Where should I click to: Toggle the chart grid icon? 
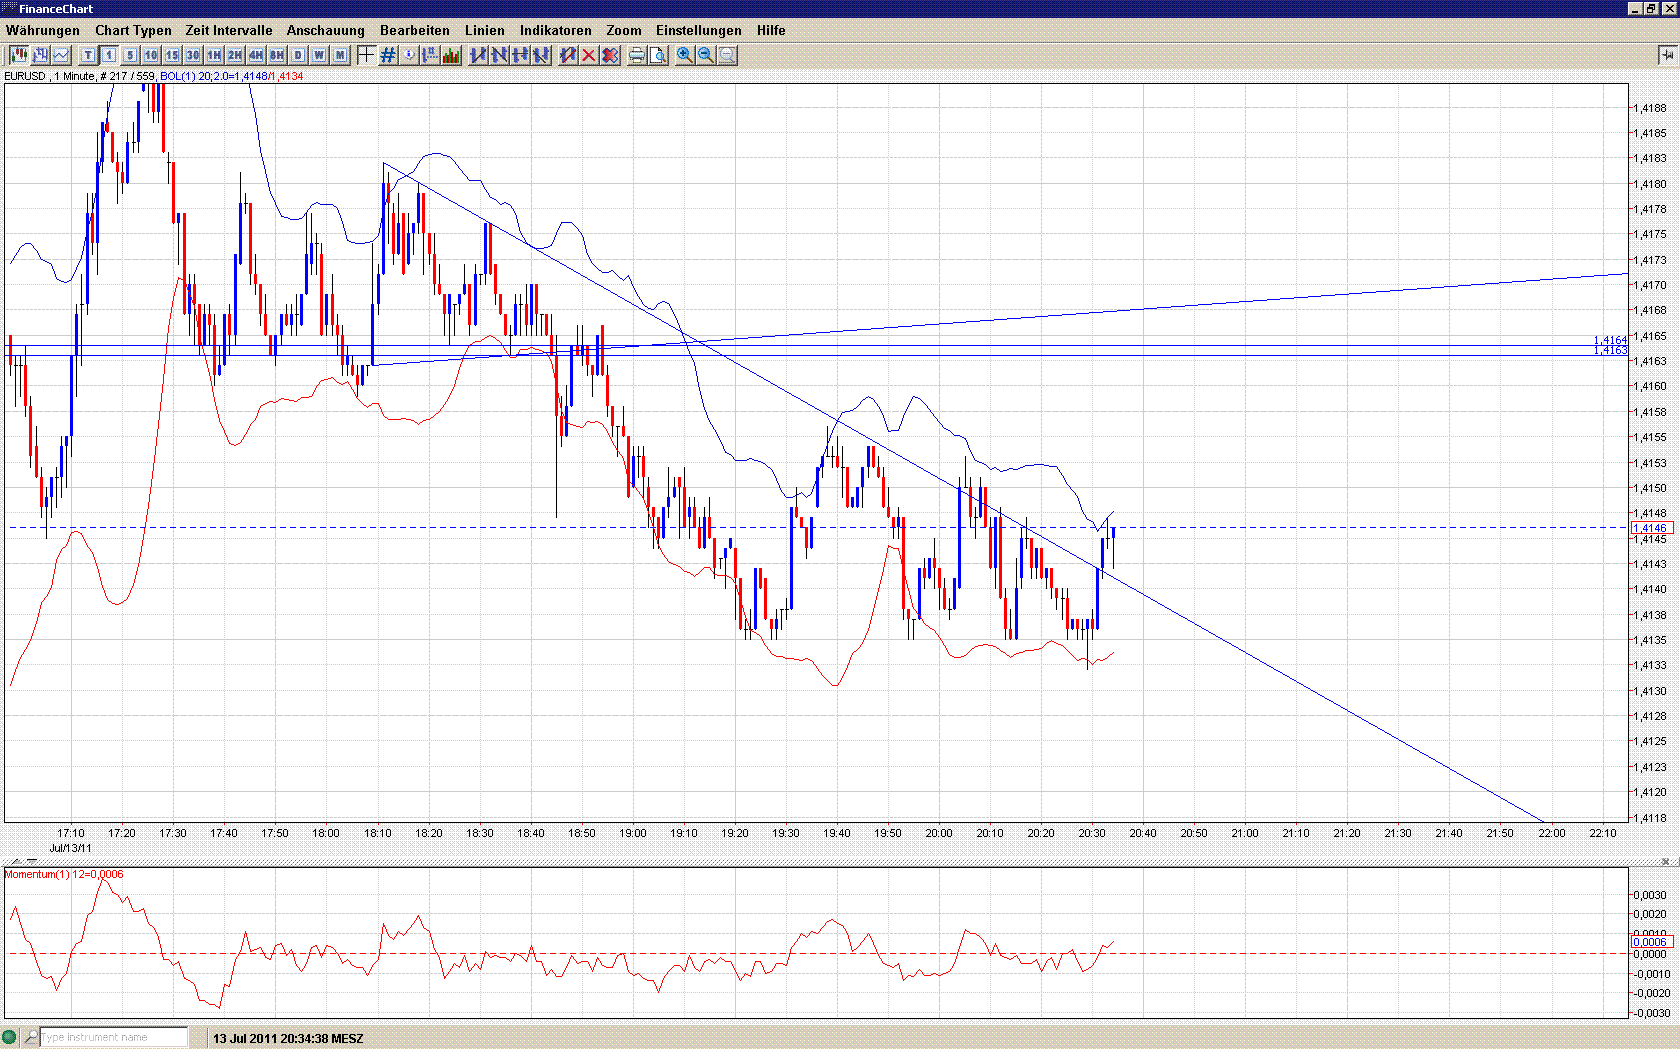click(388, 55)
